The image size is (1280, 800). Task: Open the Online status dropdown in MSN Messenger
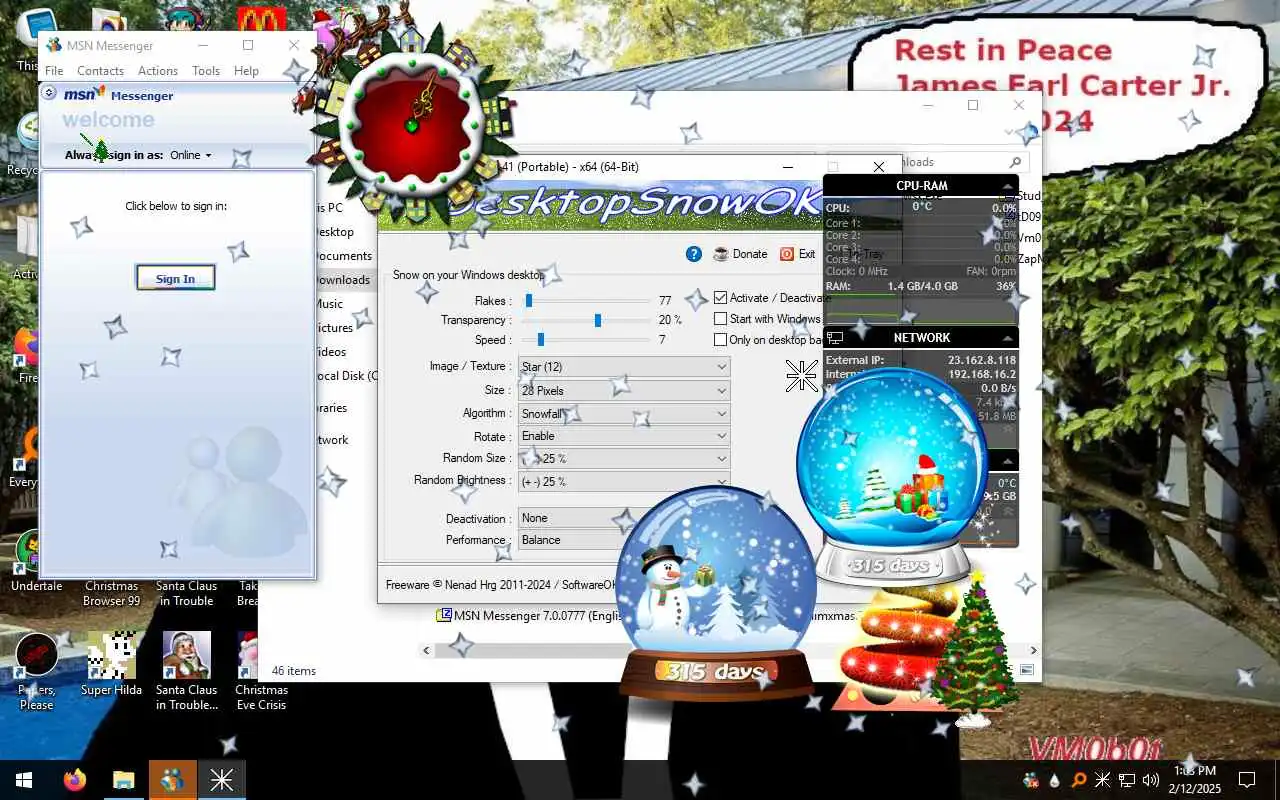click(x=191, y=155)
